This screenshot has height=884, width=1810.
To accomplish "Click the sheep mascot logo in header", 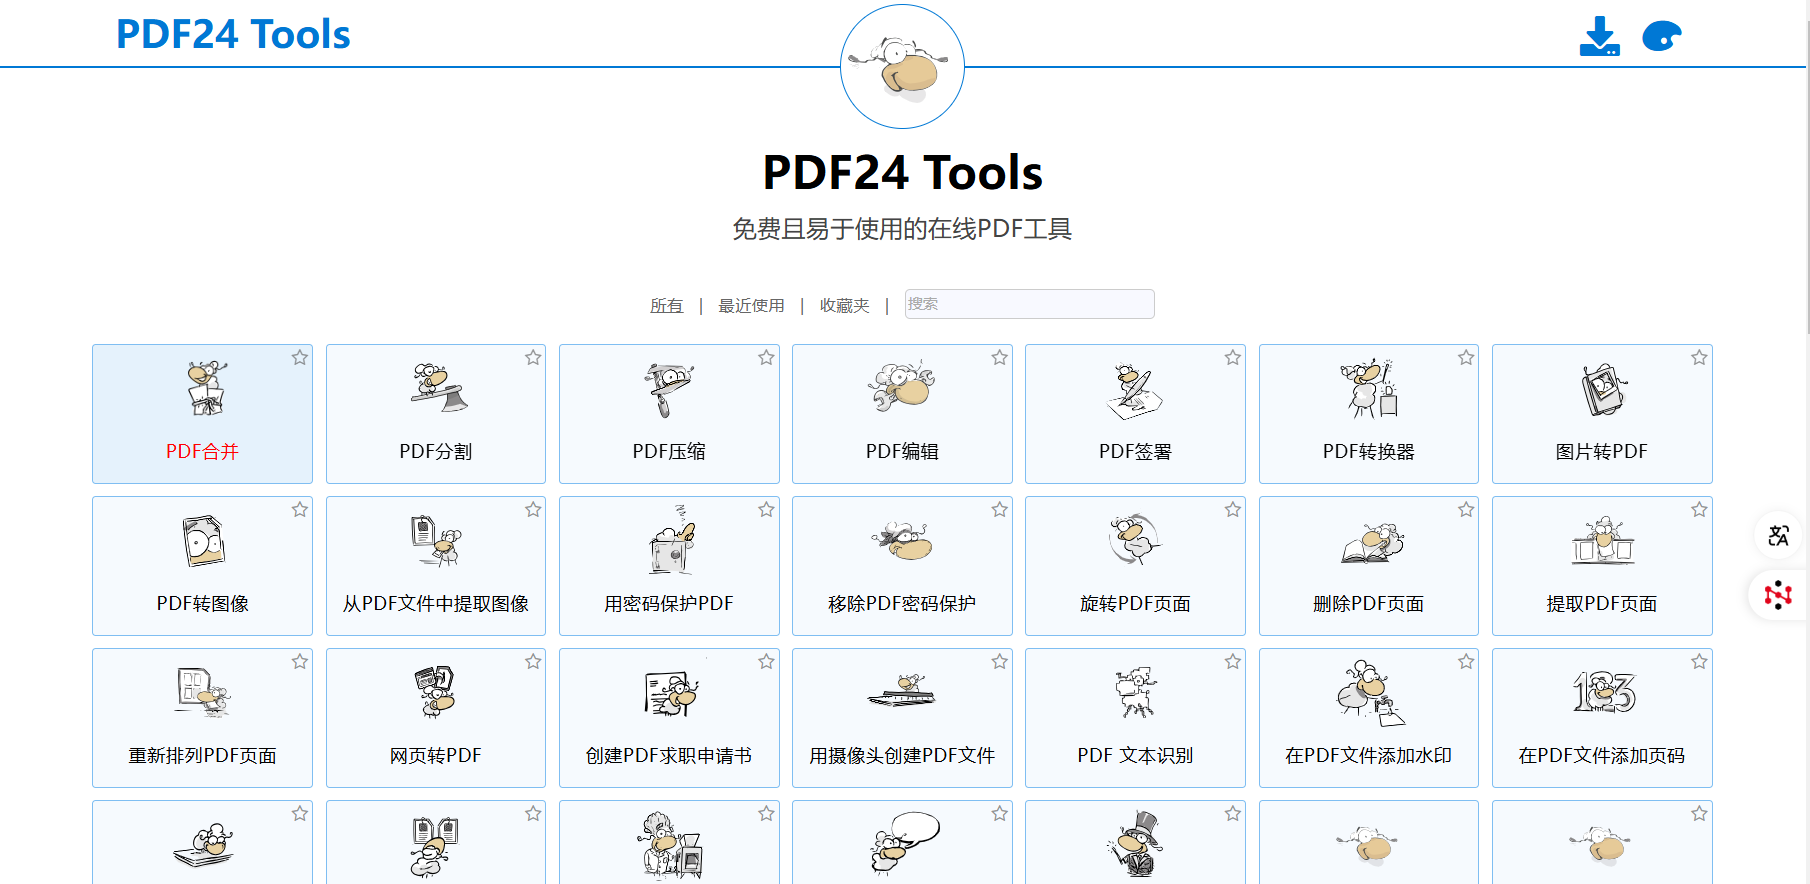I will [x=902, y=67].
